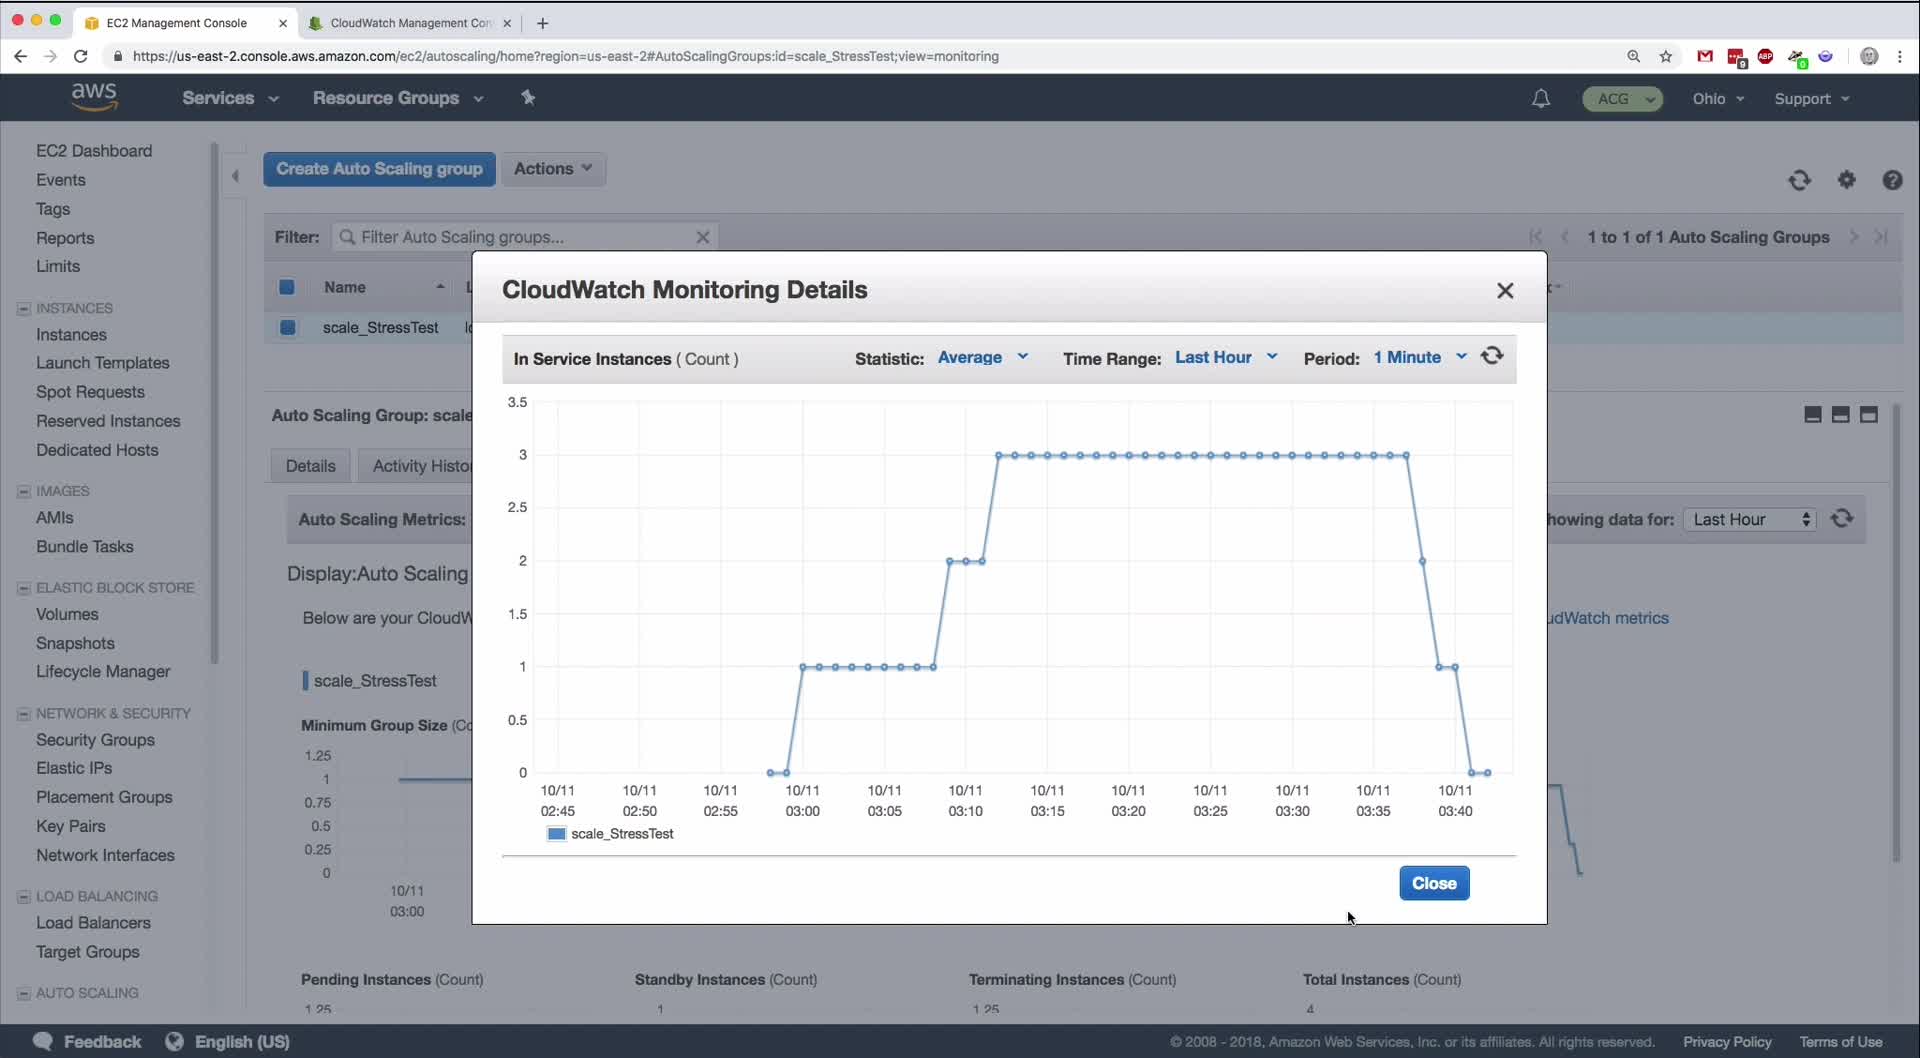
Task: Open Chrome three-dots menu
Action: coord(1900,56)
